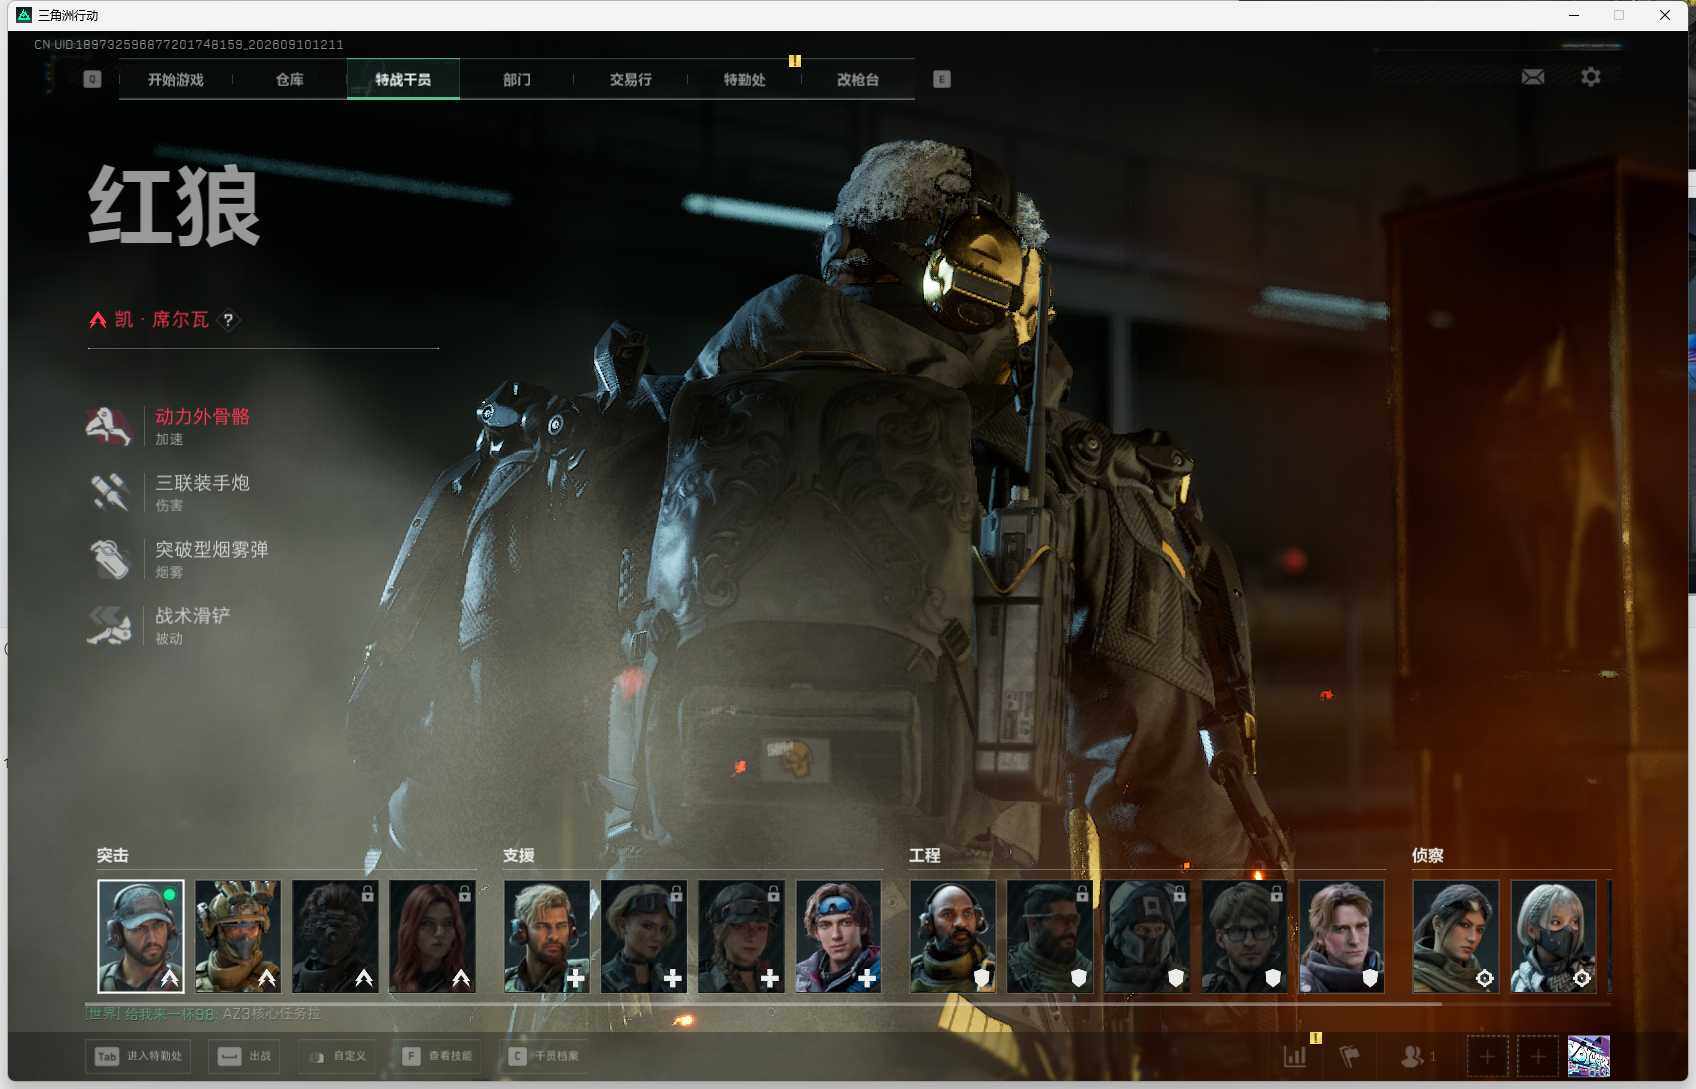1696x1089 pixels.
Task: Click the operator name 凯·席尔瓦
Action: coord(162,320)
